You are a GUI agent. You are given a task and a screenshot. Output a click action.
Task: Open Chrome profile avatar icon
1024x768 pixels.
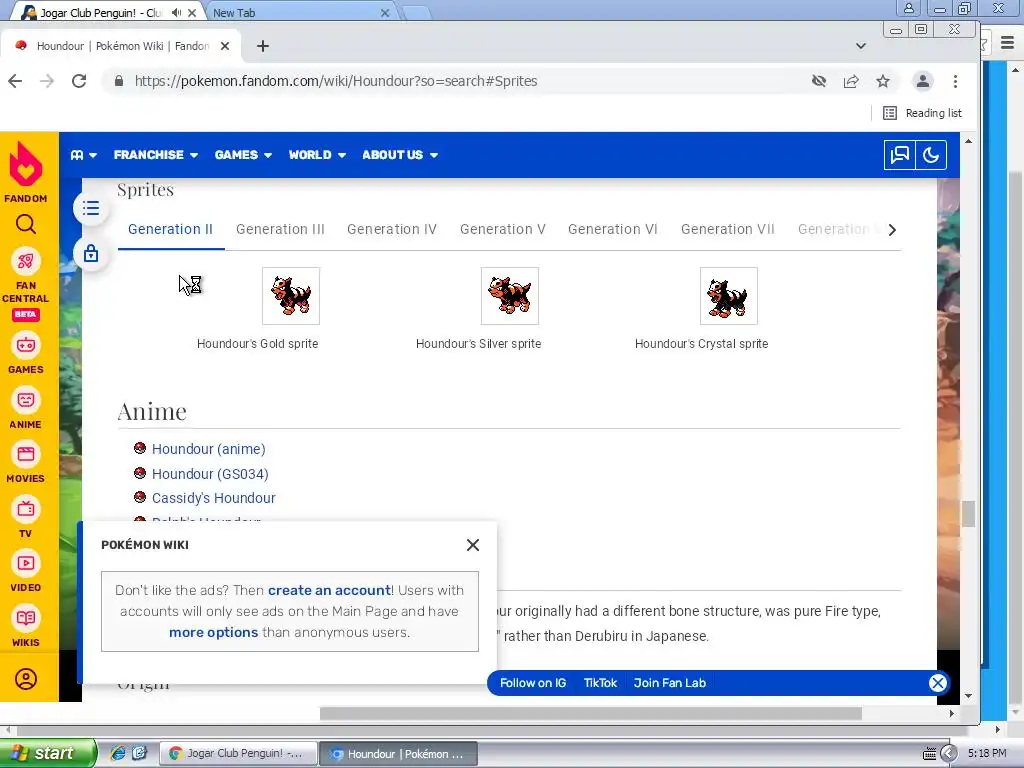coord(923,81)
